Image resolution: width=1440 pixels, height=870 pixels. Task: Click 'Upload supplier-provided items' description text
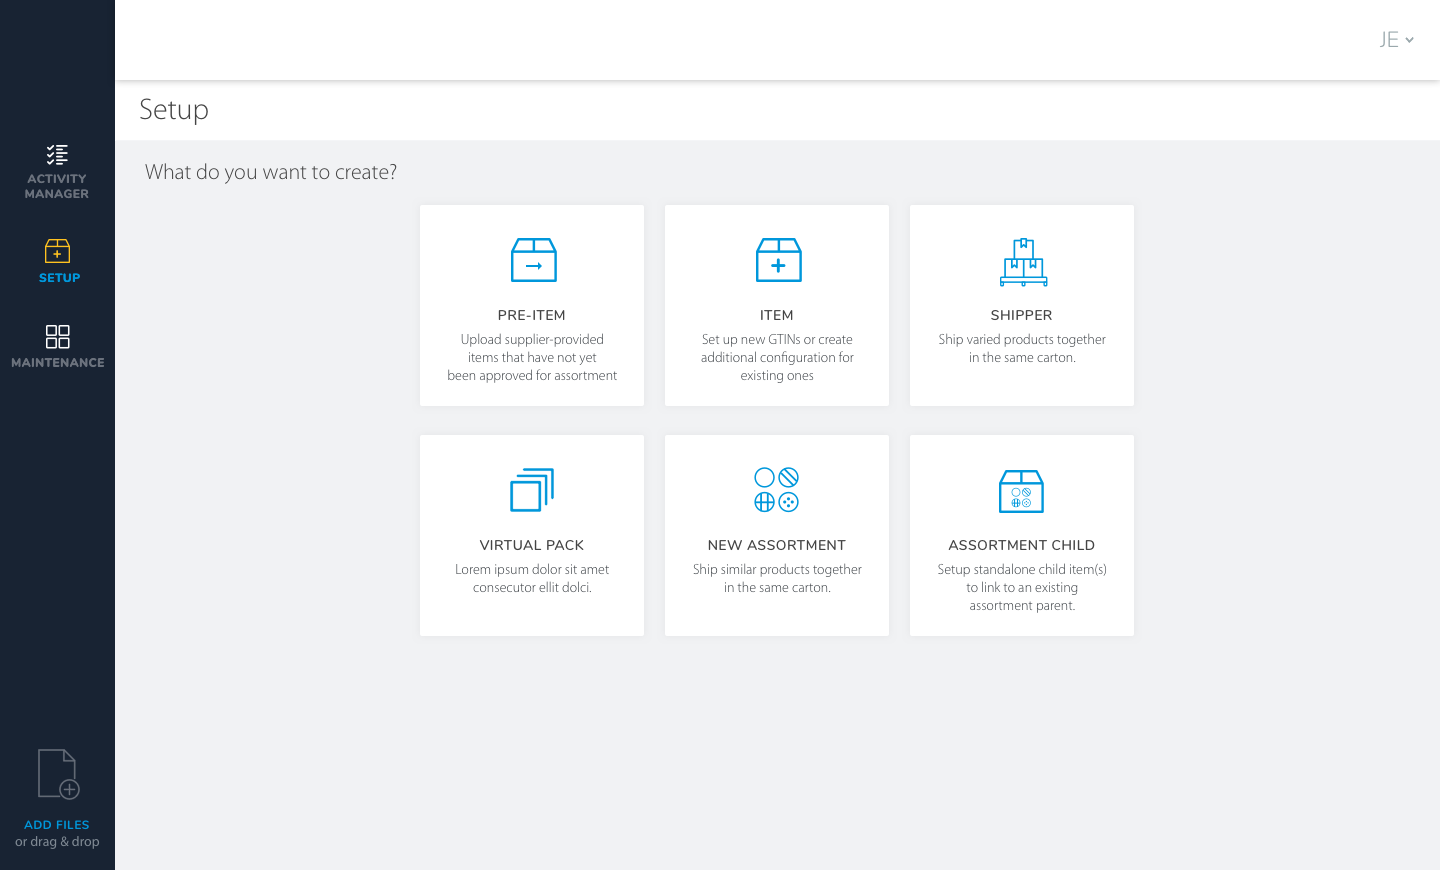532,358
